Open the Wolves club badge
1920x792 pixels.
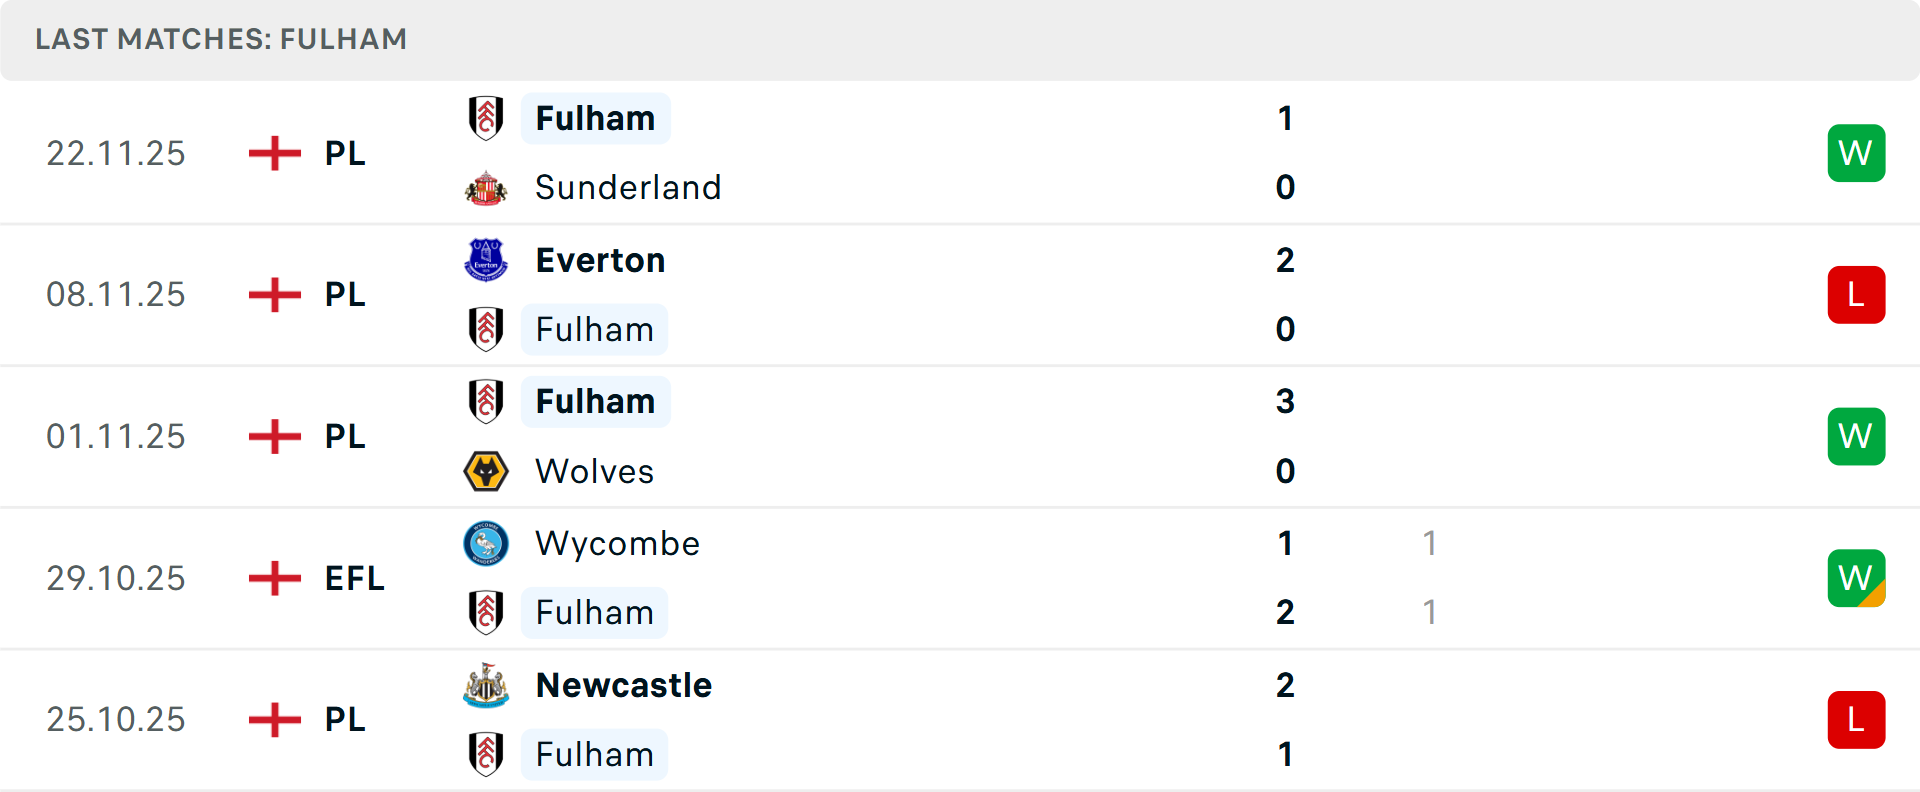pos(486,471)
